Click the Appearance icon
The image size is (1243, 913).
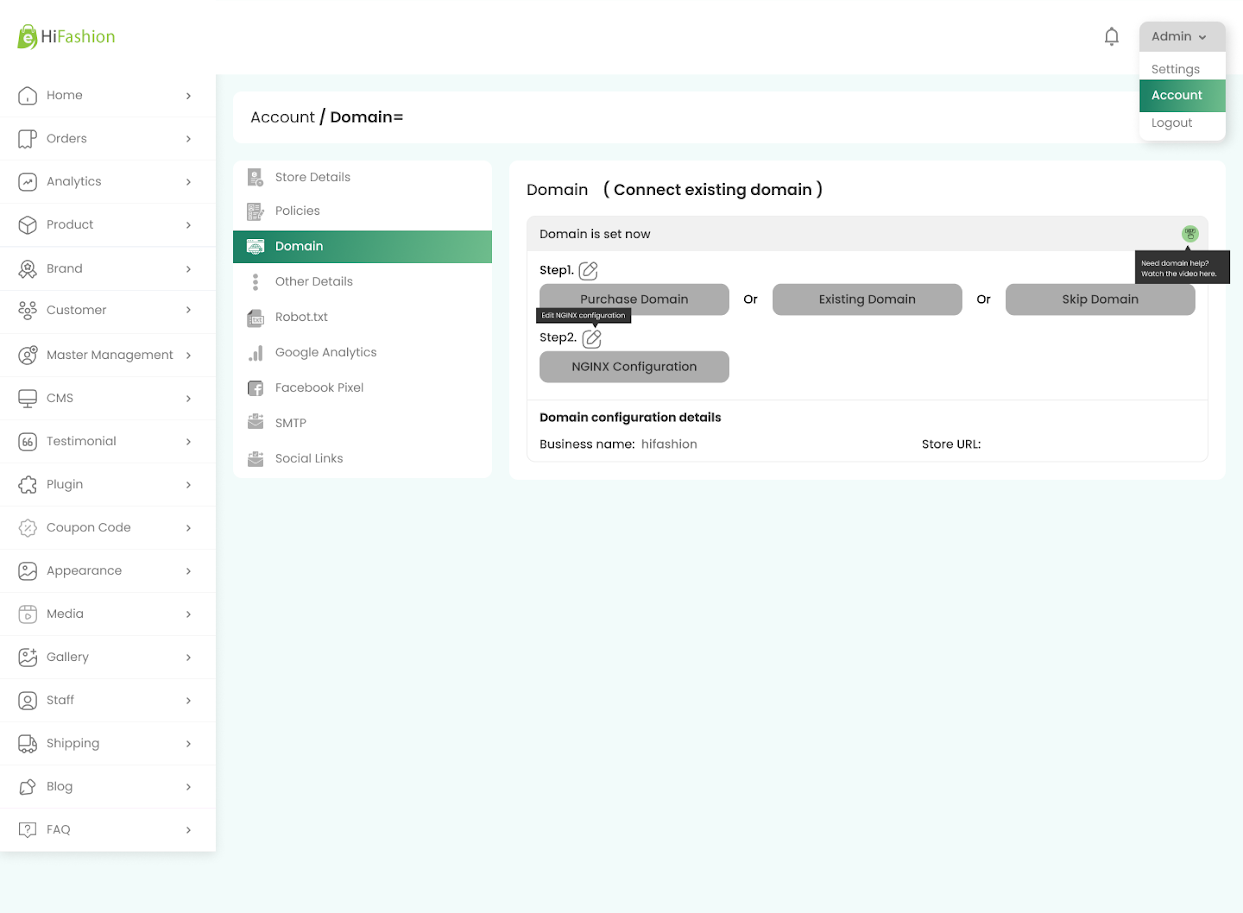pyautogui.click(x=28, y=571)
